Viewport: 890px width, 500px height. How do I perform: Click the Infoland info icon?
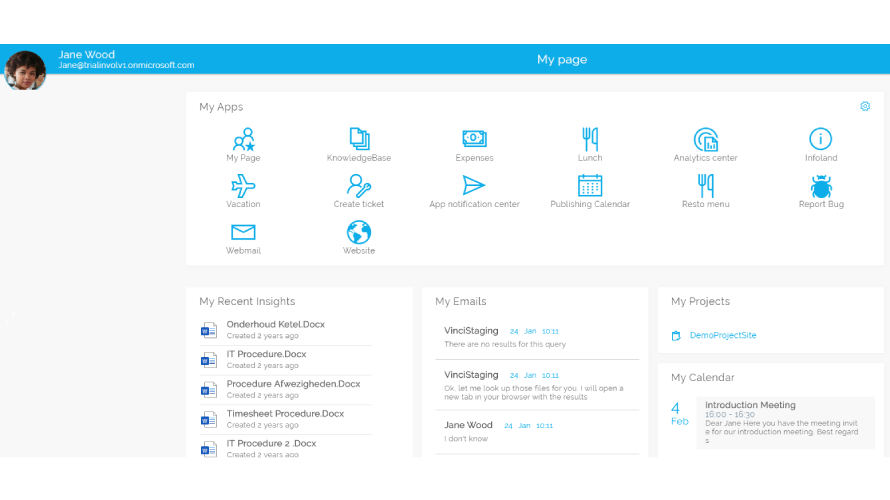point(821,138)
